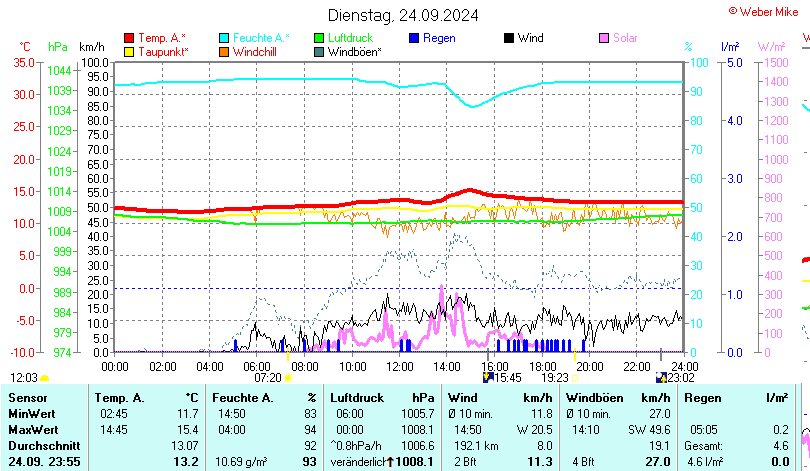Click the yellow Taupunkt legend square
Viewport: 810px width, 471px height.
[x=129, y=52]
